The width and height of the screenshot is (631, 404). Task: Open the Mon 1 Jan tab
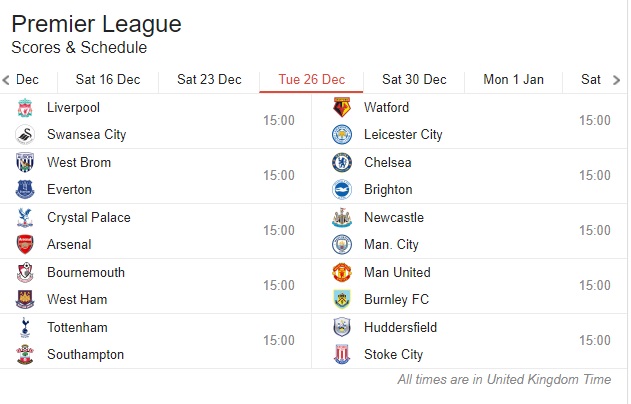coord(513,80)
